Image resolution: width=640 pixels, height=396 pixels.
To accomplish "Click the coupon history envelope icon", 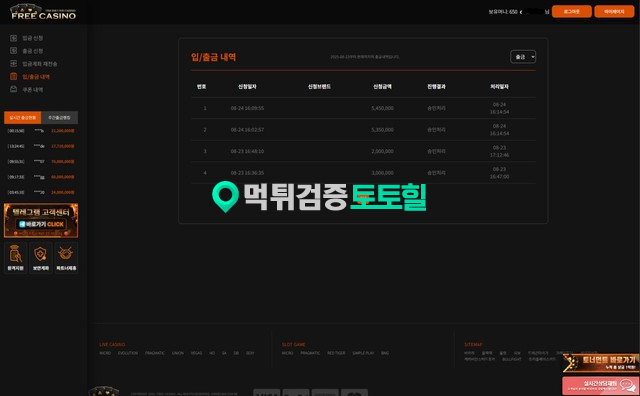I will (x=13, y=89).
